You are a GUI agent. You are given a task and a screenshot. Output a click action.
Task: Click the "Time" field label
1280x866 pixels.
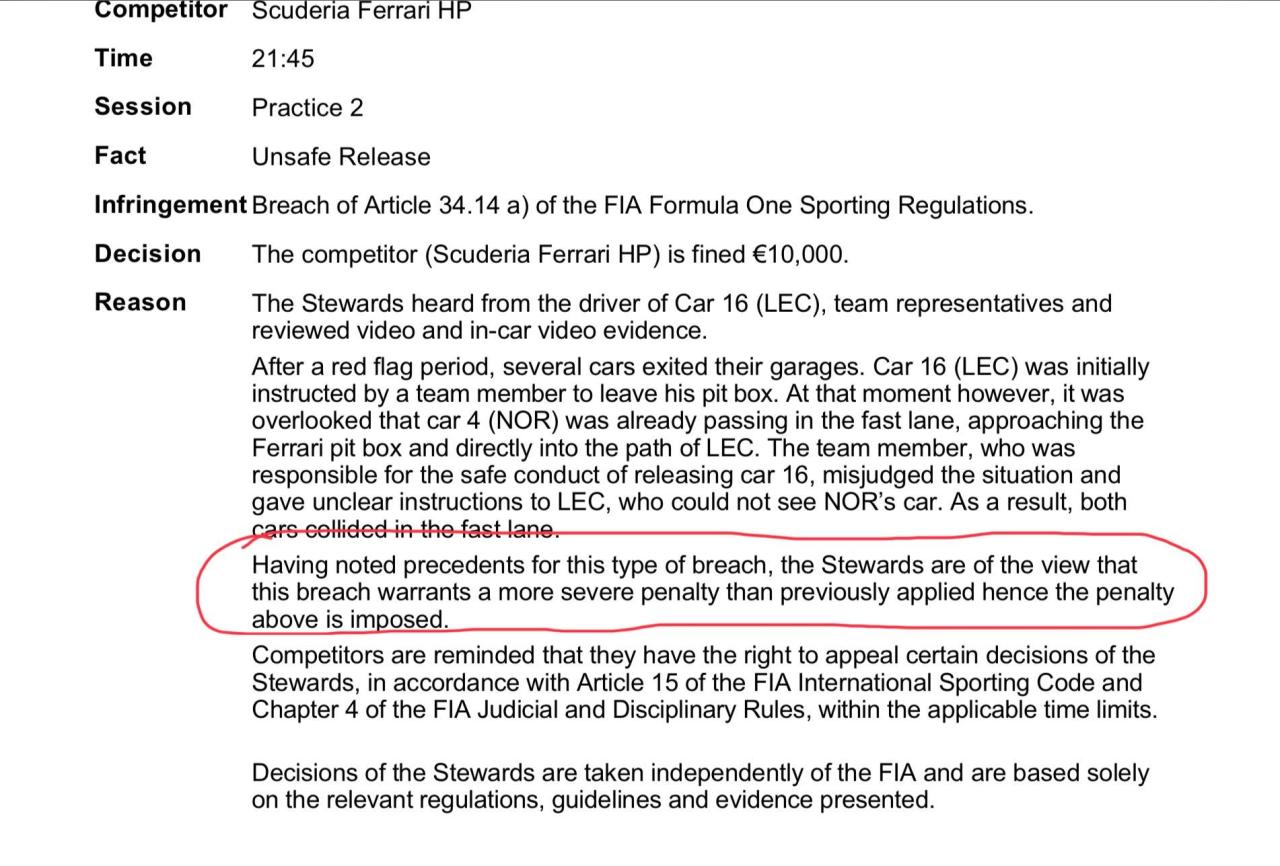(x=124, y=58)
